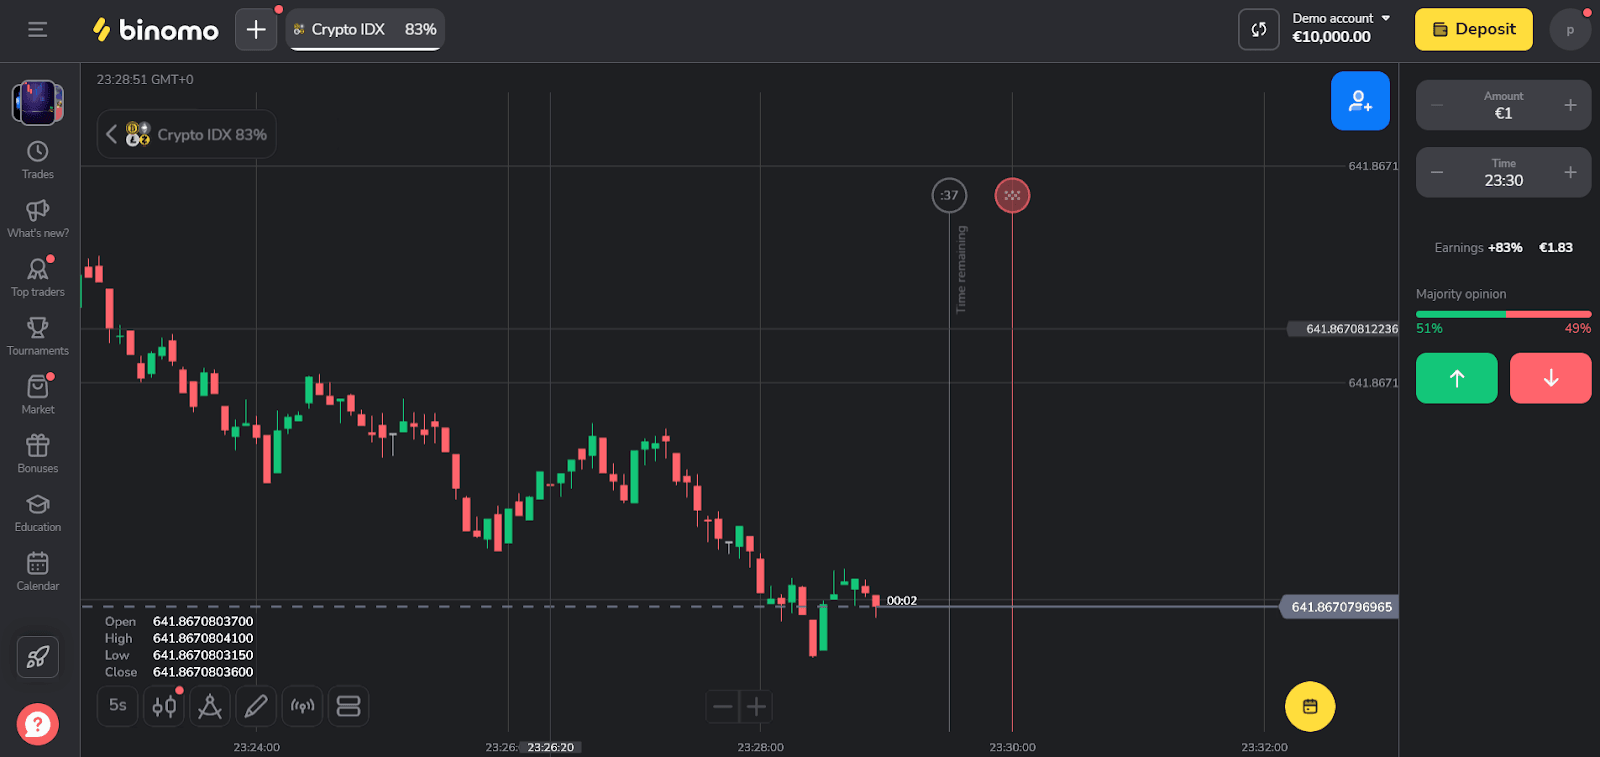Screen dimensions: 1600x757
Task: Decrease the expiration time
Action: pyautogui.click(x=1437, y=172)
